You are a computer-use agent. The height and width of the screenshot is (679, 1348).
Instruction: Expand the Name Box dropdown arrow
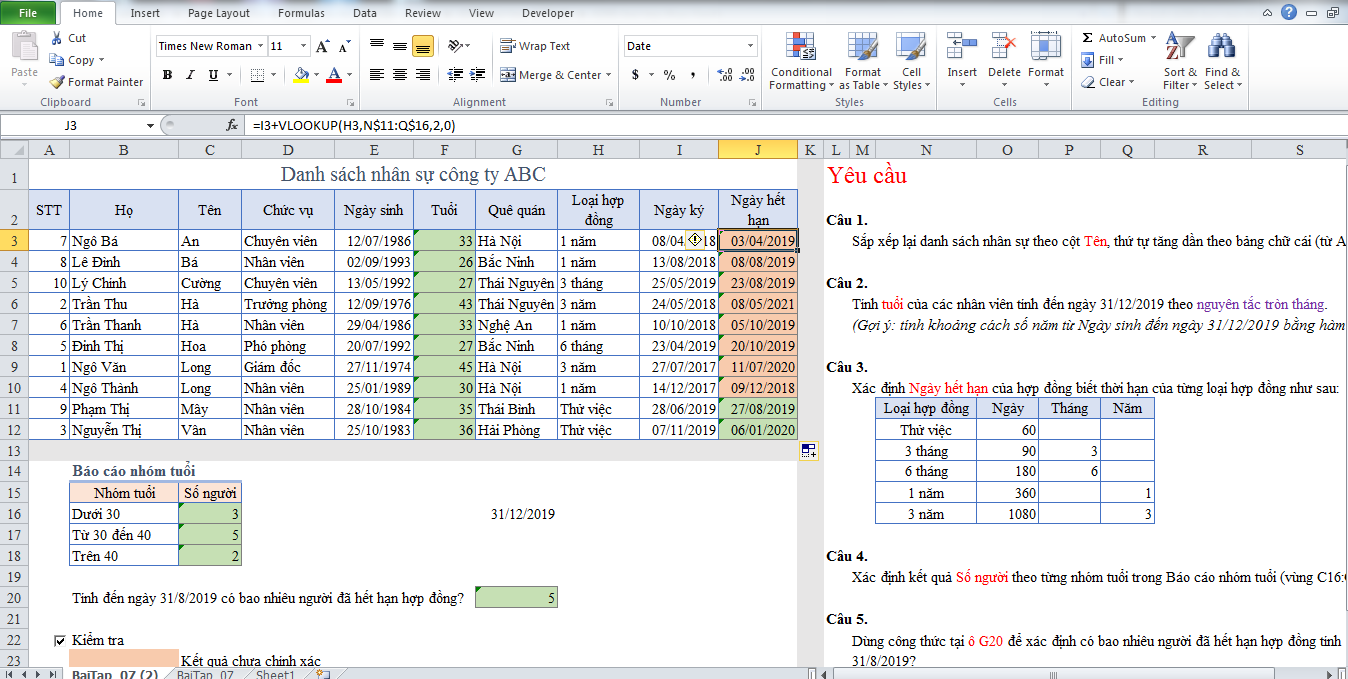point(150,126)
